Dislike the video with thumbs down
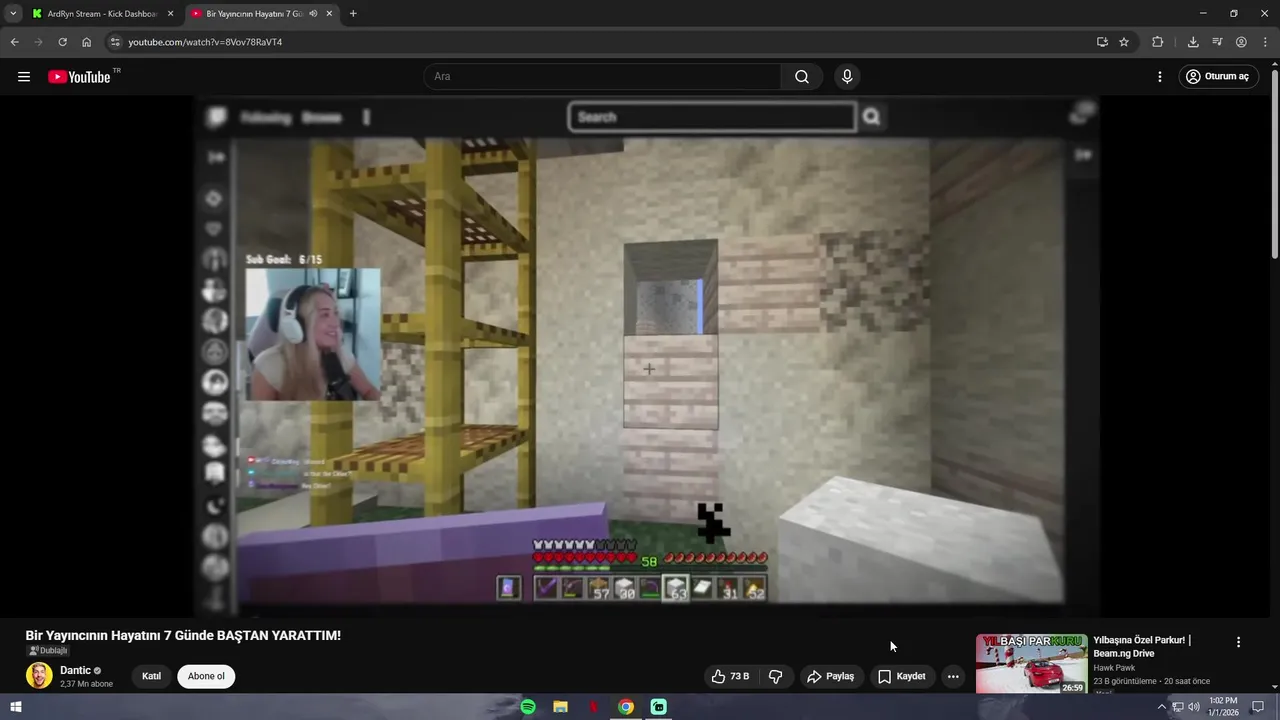 pyautogui.click(x=776, y=677)
